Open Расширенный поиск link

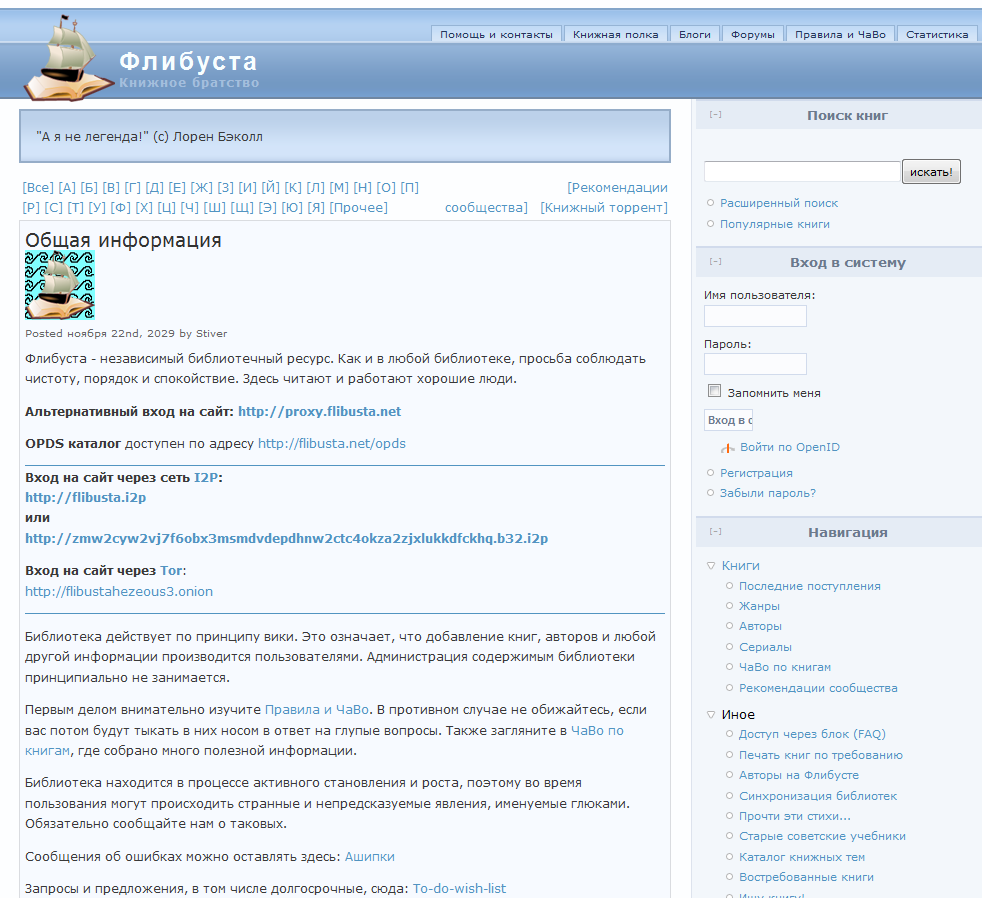click(x=778, y=203)
